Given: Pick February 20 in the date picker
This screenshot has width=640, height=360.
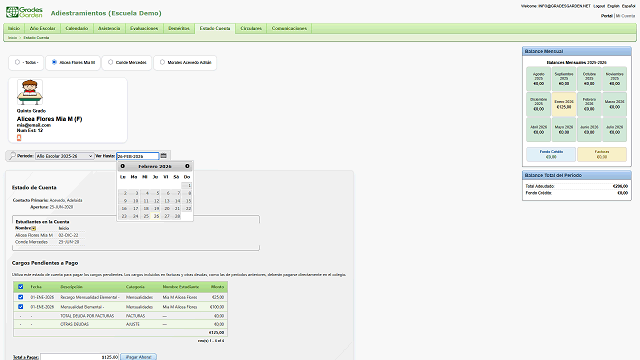Looking at the screenshot, I should click(x=166, y=208).
